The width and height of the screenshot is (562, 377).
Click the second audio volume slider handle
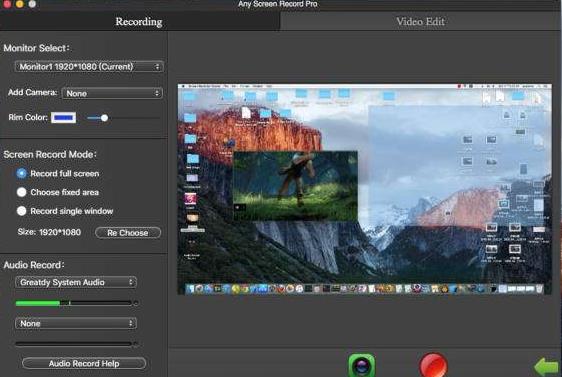(x=136, y=344)
